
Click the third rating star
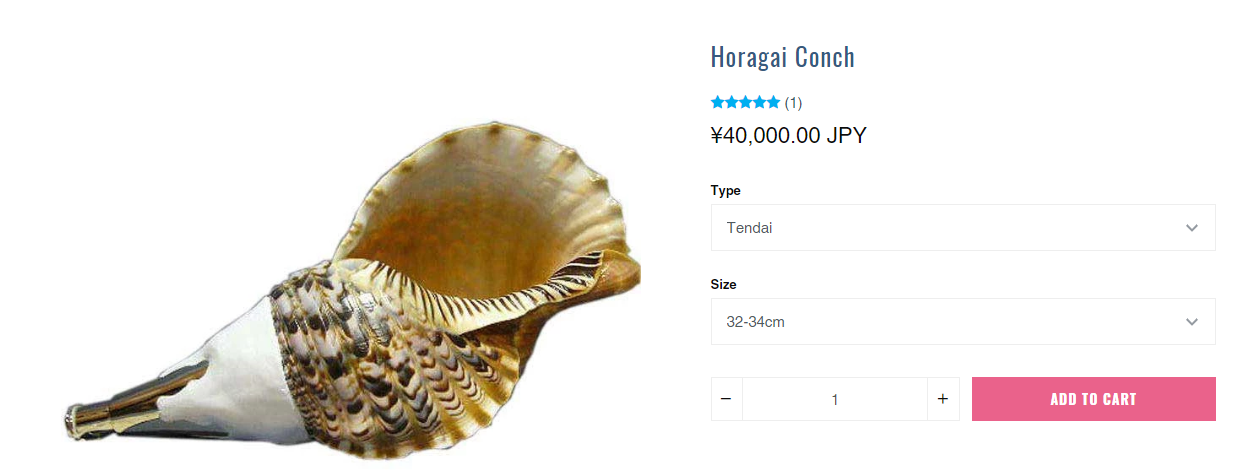click(x=745, y=102)
